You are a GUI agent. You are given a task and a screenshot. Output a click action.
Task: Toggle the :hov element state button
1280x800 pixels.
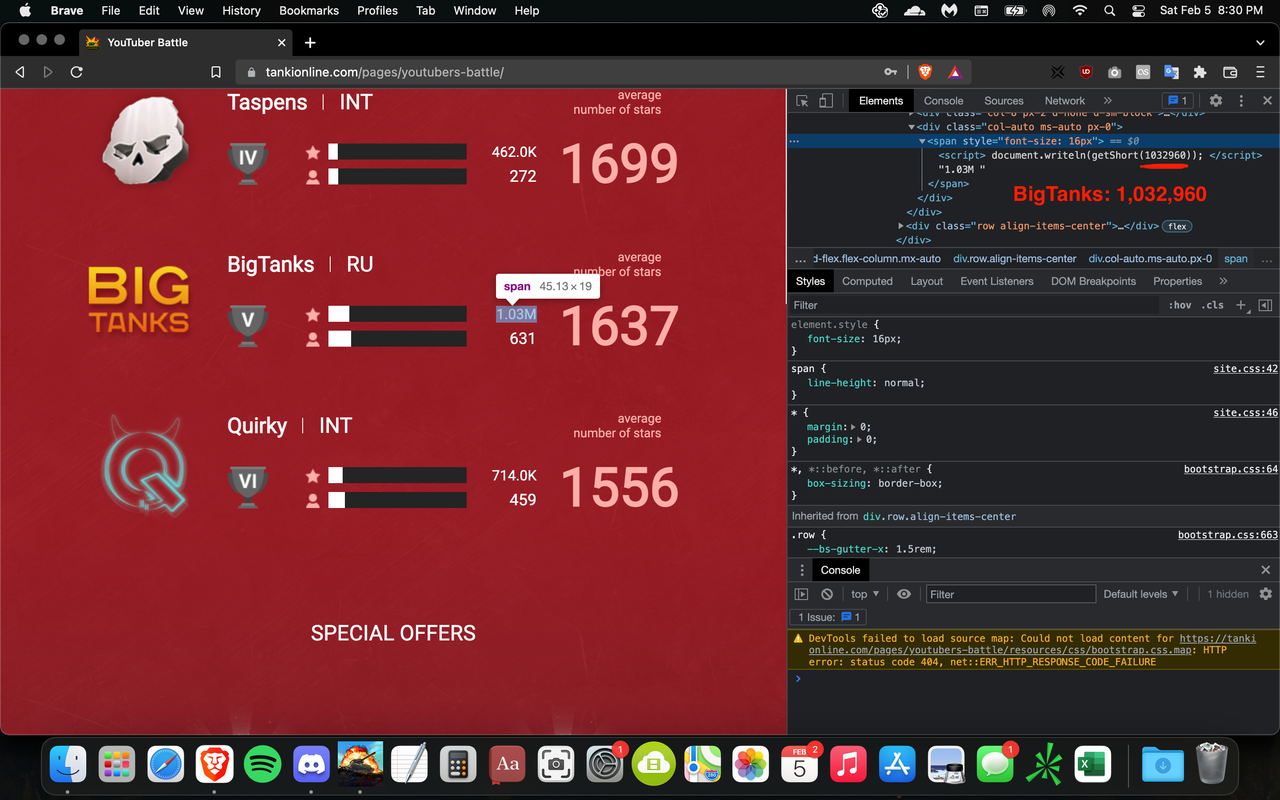pyautogui.click(x=1180, y=305)
